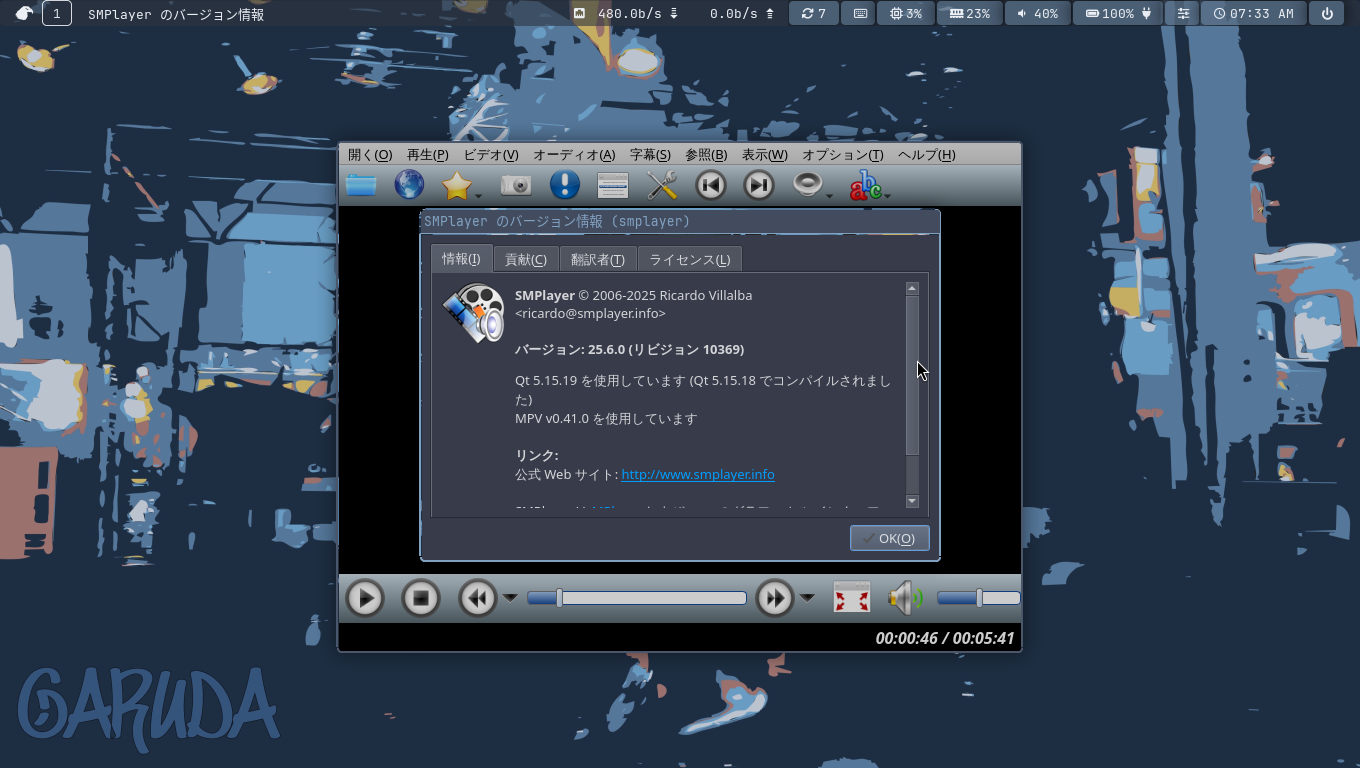Viewport: 1360px width, 768px height.
Task: Click the subtitle 'abc' icon
Action: pyautogui.click(x=865, y=185)
